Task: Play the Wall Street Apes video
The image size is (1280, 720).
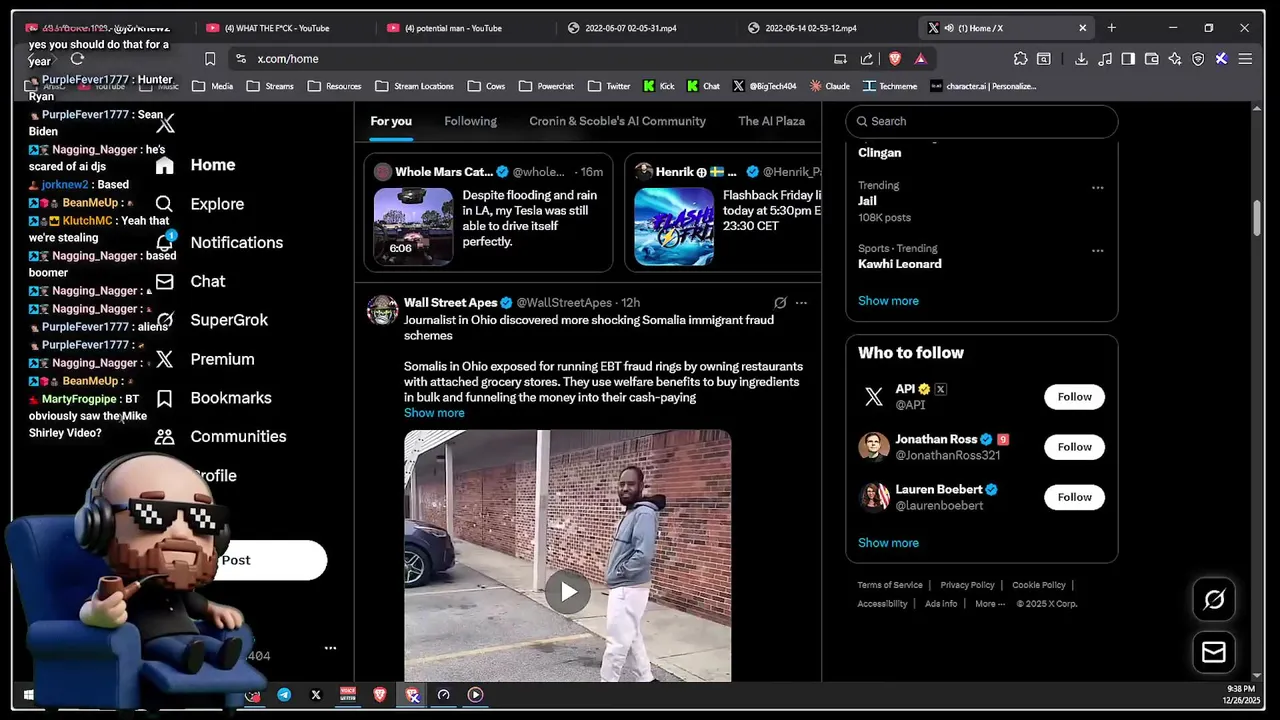Action: (x=568, y=592)
